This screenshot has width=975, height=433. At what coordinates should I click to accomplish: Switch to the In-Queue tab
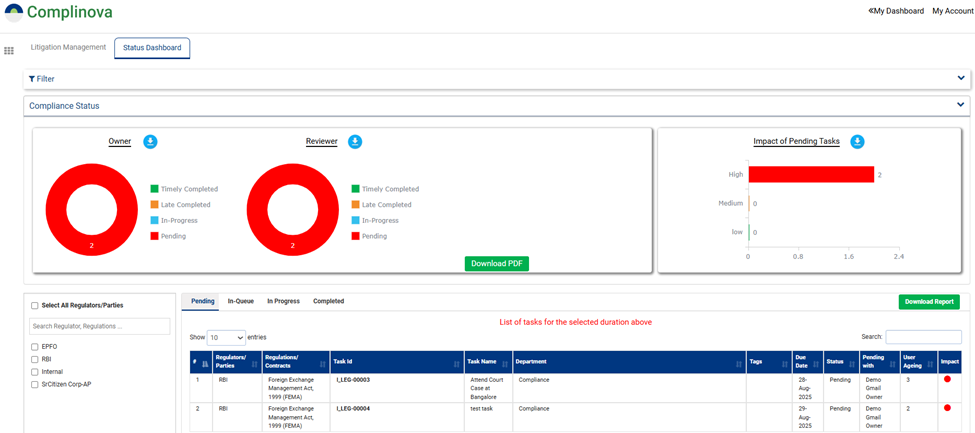(x=240, y=301)
